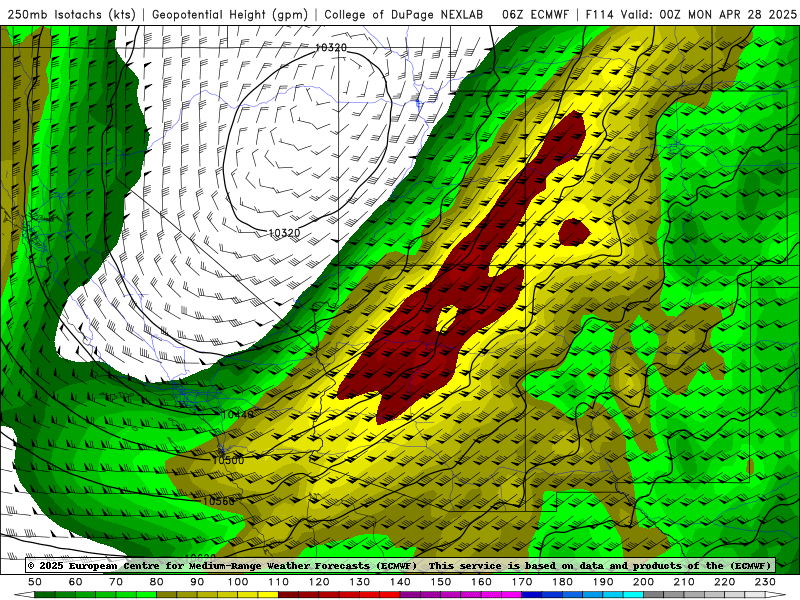Click the 80 knots color bar label
Image resolution: width=800 pixels, height=600 pixels.
(x=157, y=582)
